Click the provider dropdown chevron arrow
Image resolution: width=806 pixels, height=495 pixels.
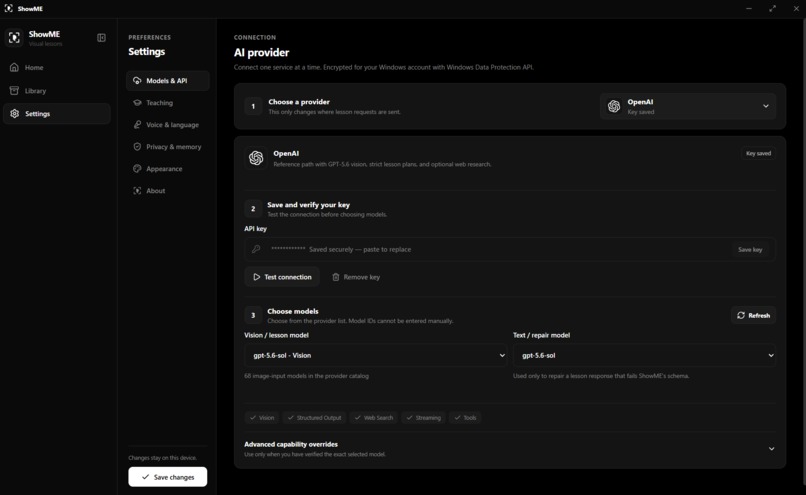(766, 106)
